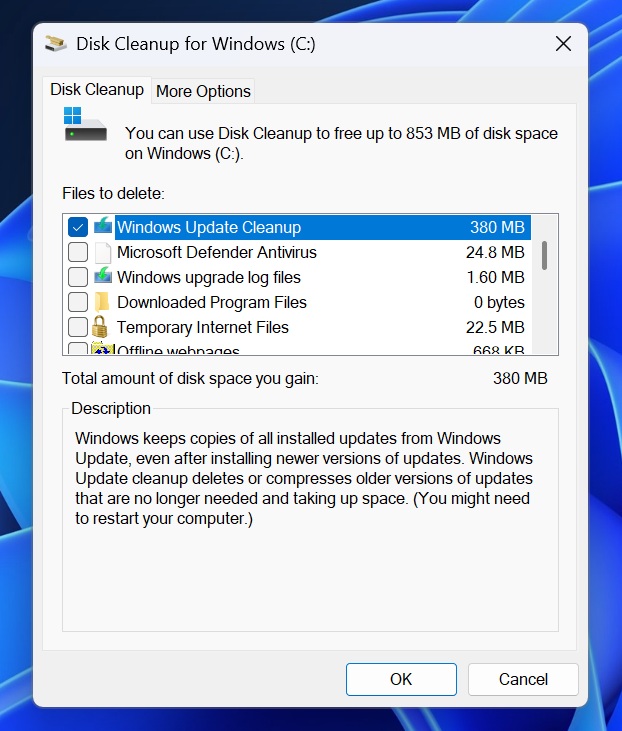Select the Windows Update Cleanup list entry

click(323, 227)
